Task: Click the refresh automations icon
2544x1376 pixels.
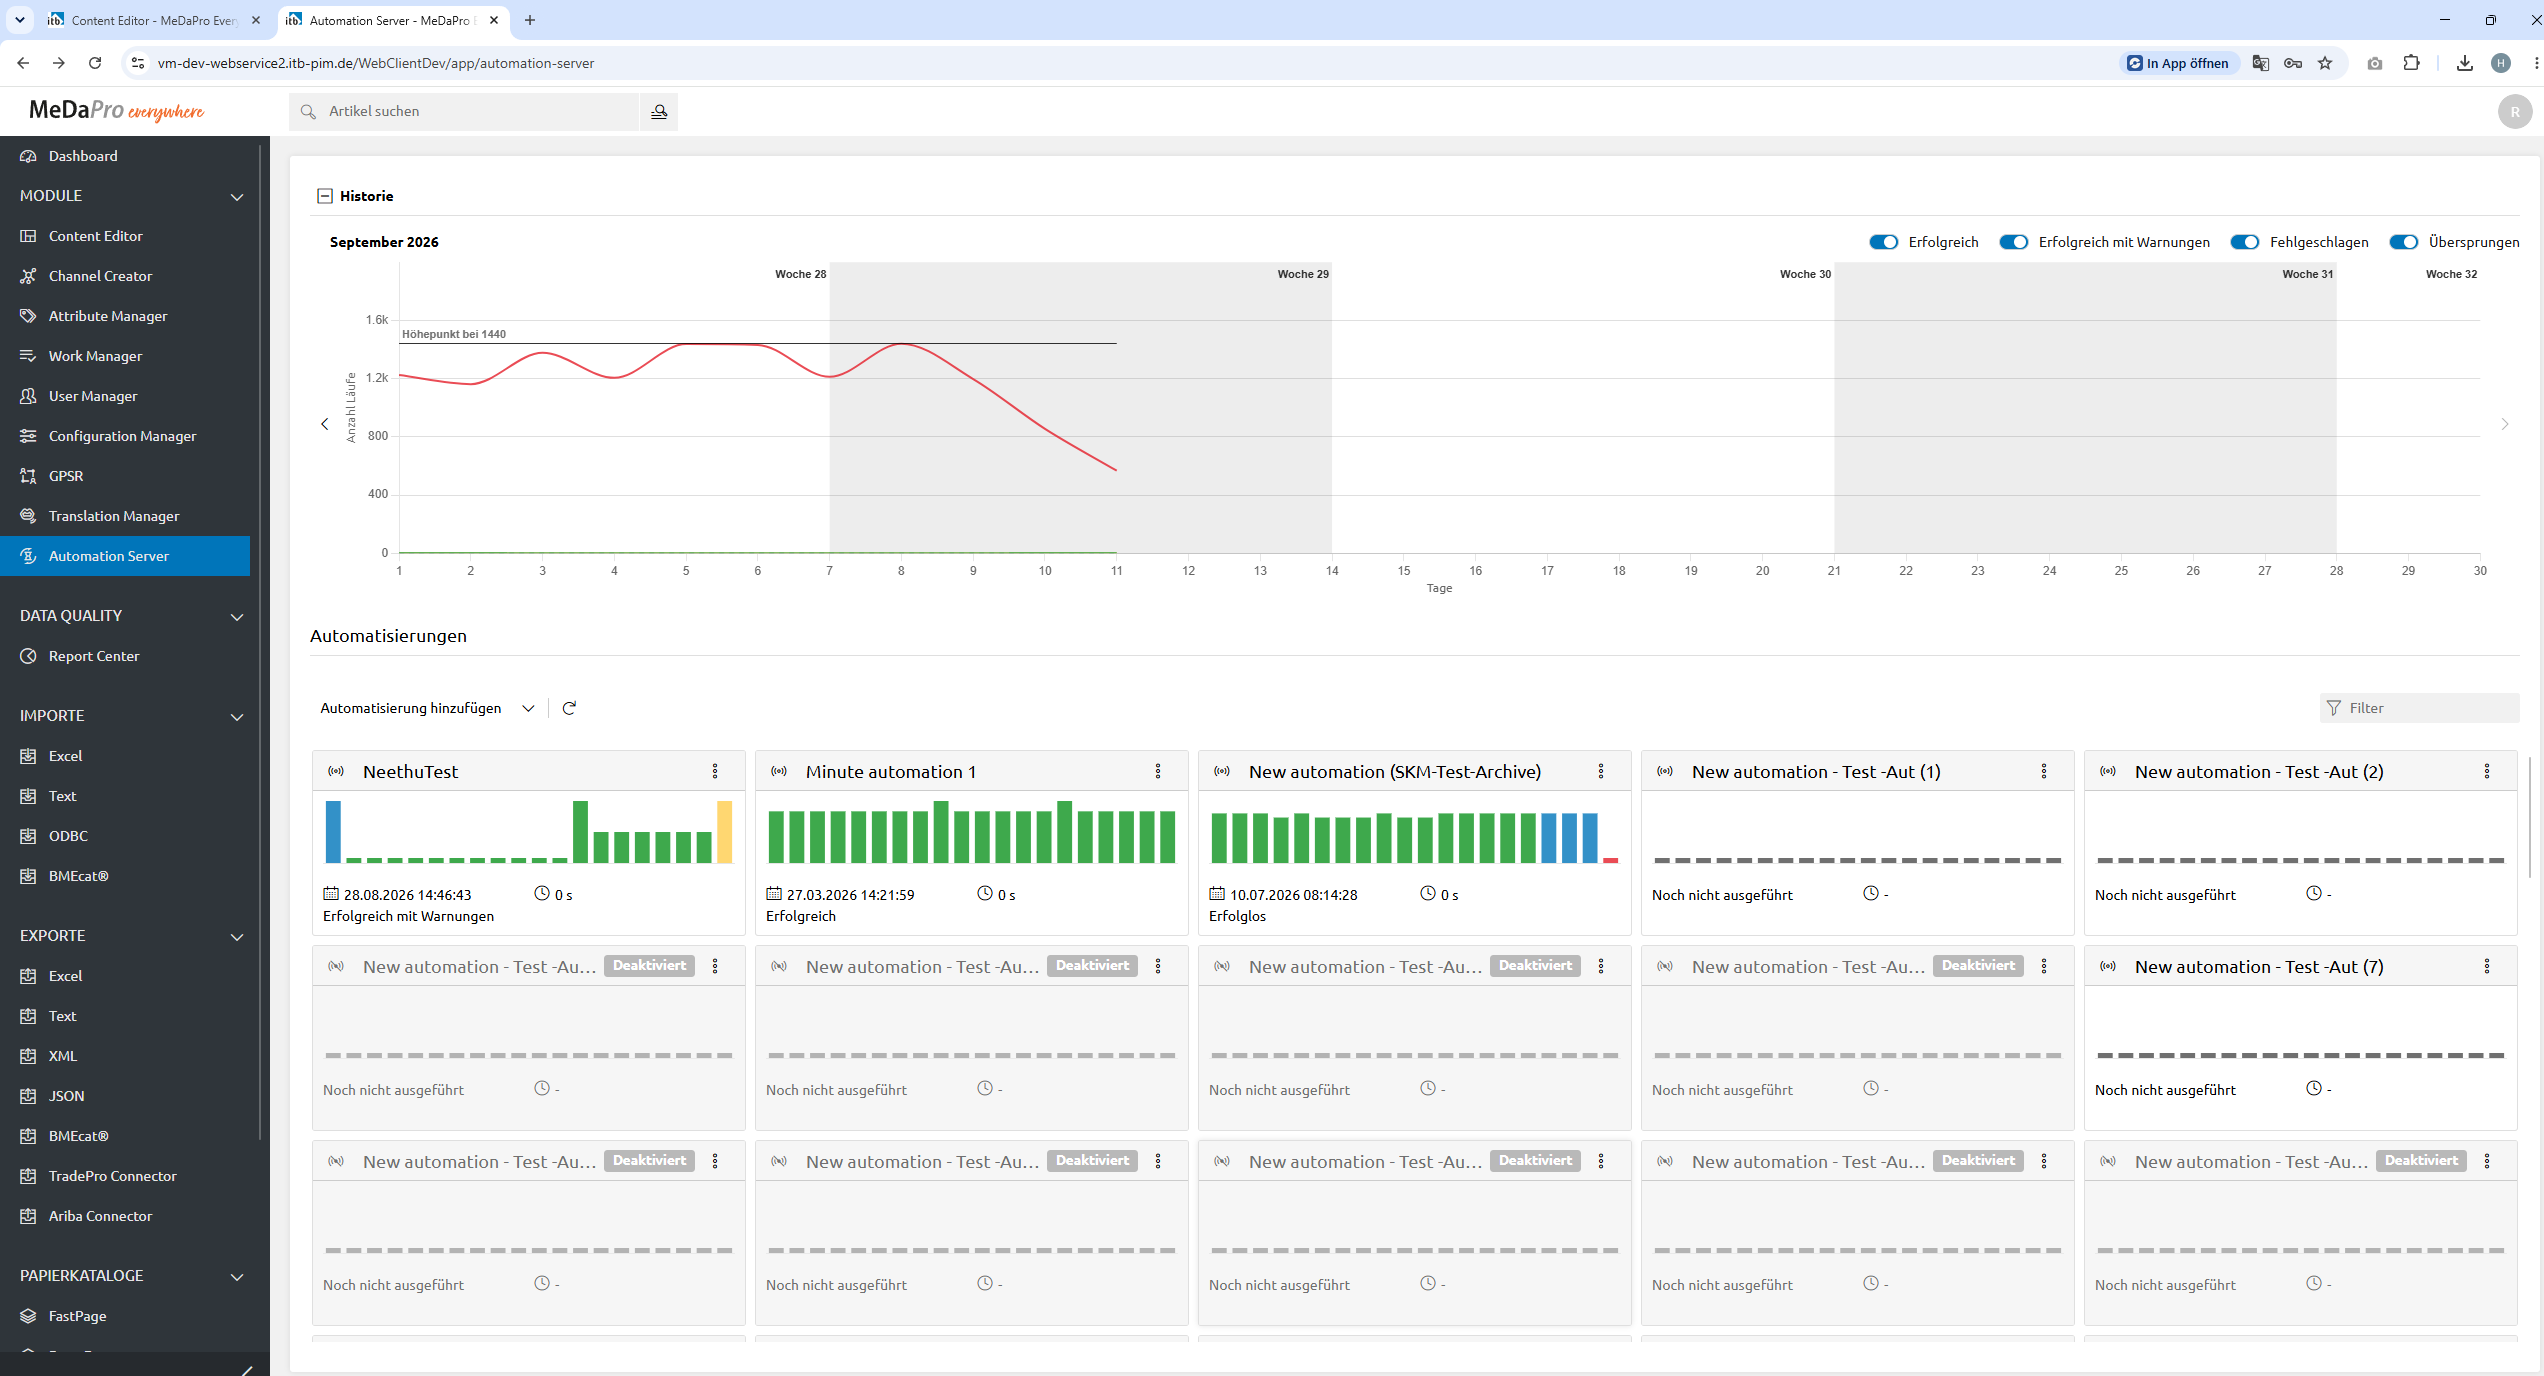Action: coord(569,708)
